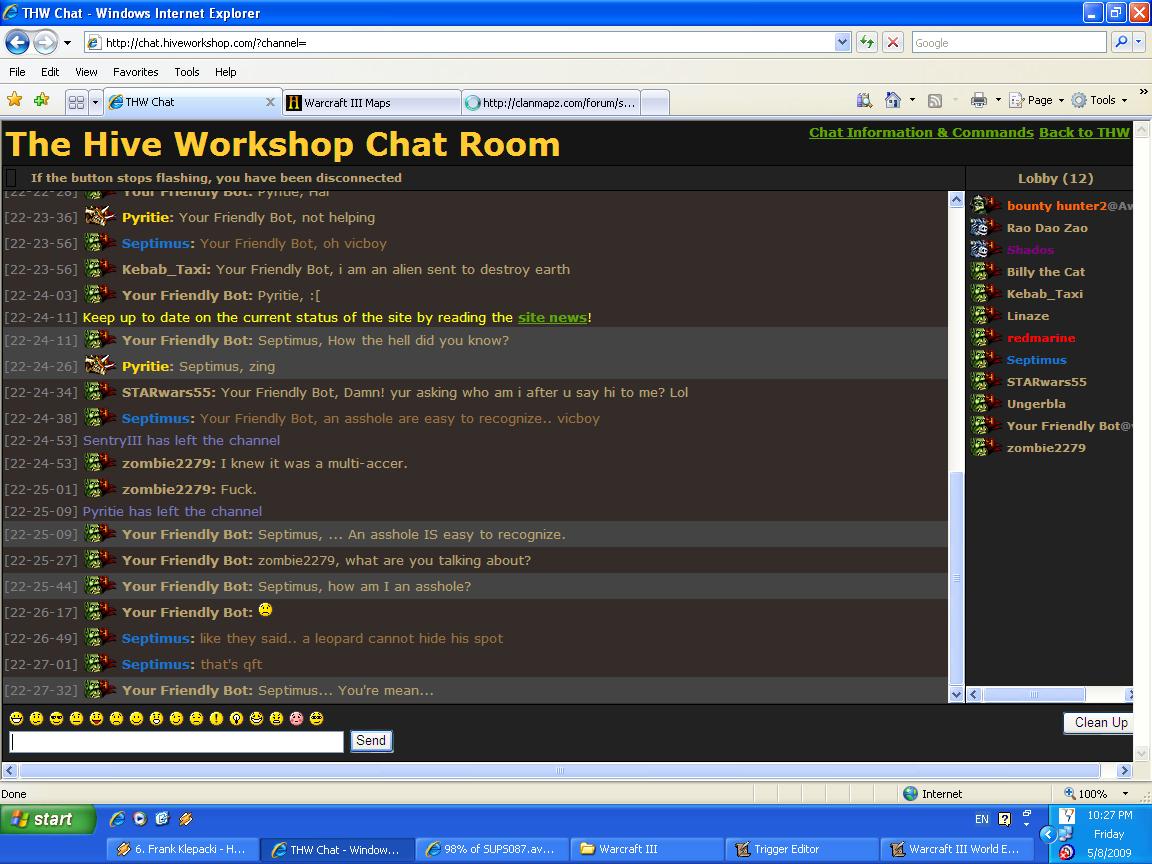The height and width of the screenshot is (864, 1152).
Task: Open the Recent Pages dropdown arrow
Action: click(68, 43)
